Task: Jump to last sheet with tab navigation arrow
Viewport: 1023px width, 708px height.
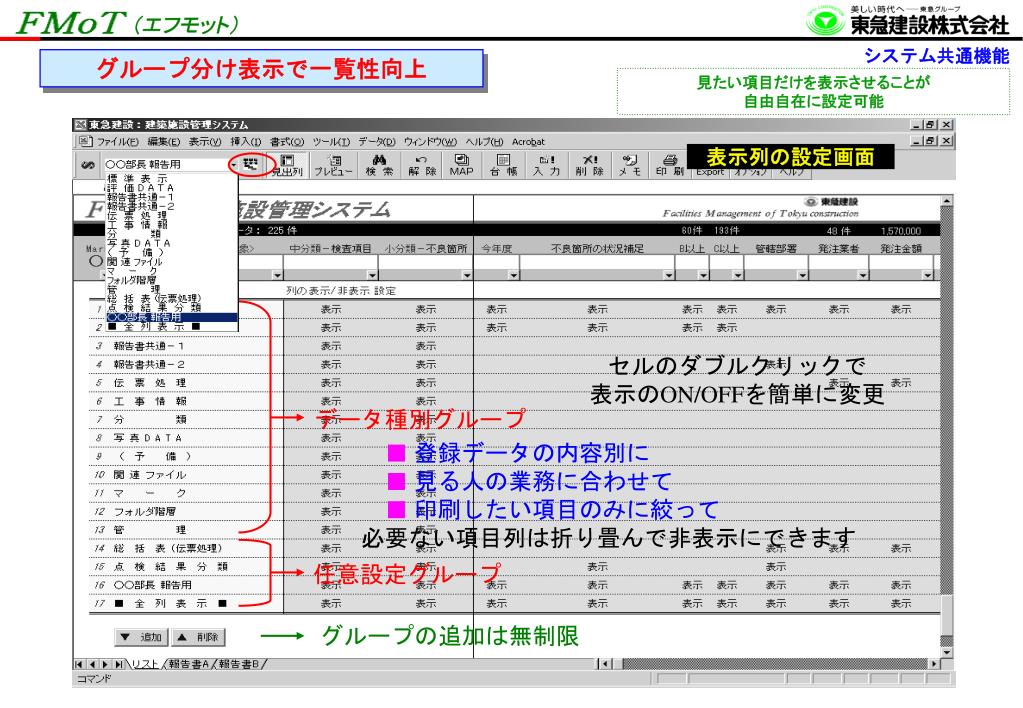Action: click(118, 664)
